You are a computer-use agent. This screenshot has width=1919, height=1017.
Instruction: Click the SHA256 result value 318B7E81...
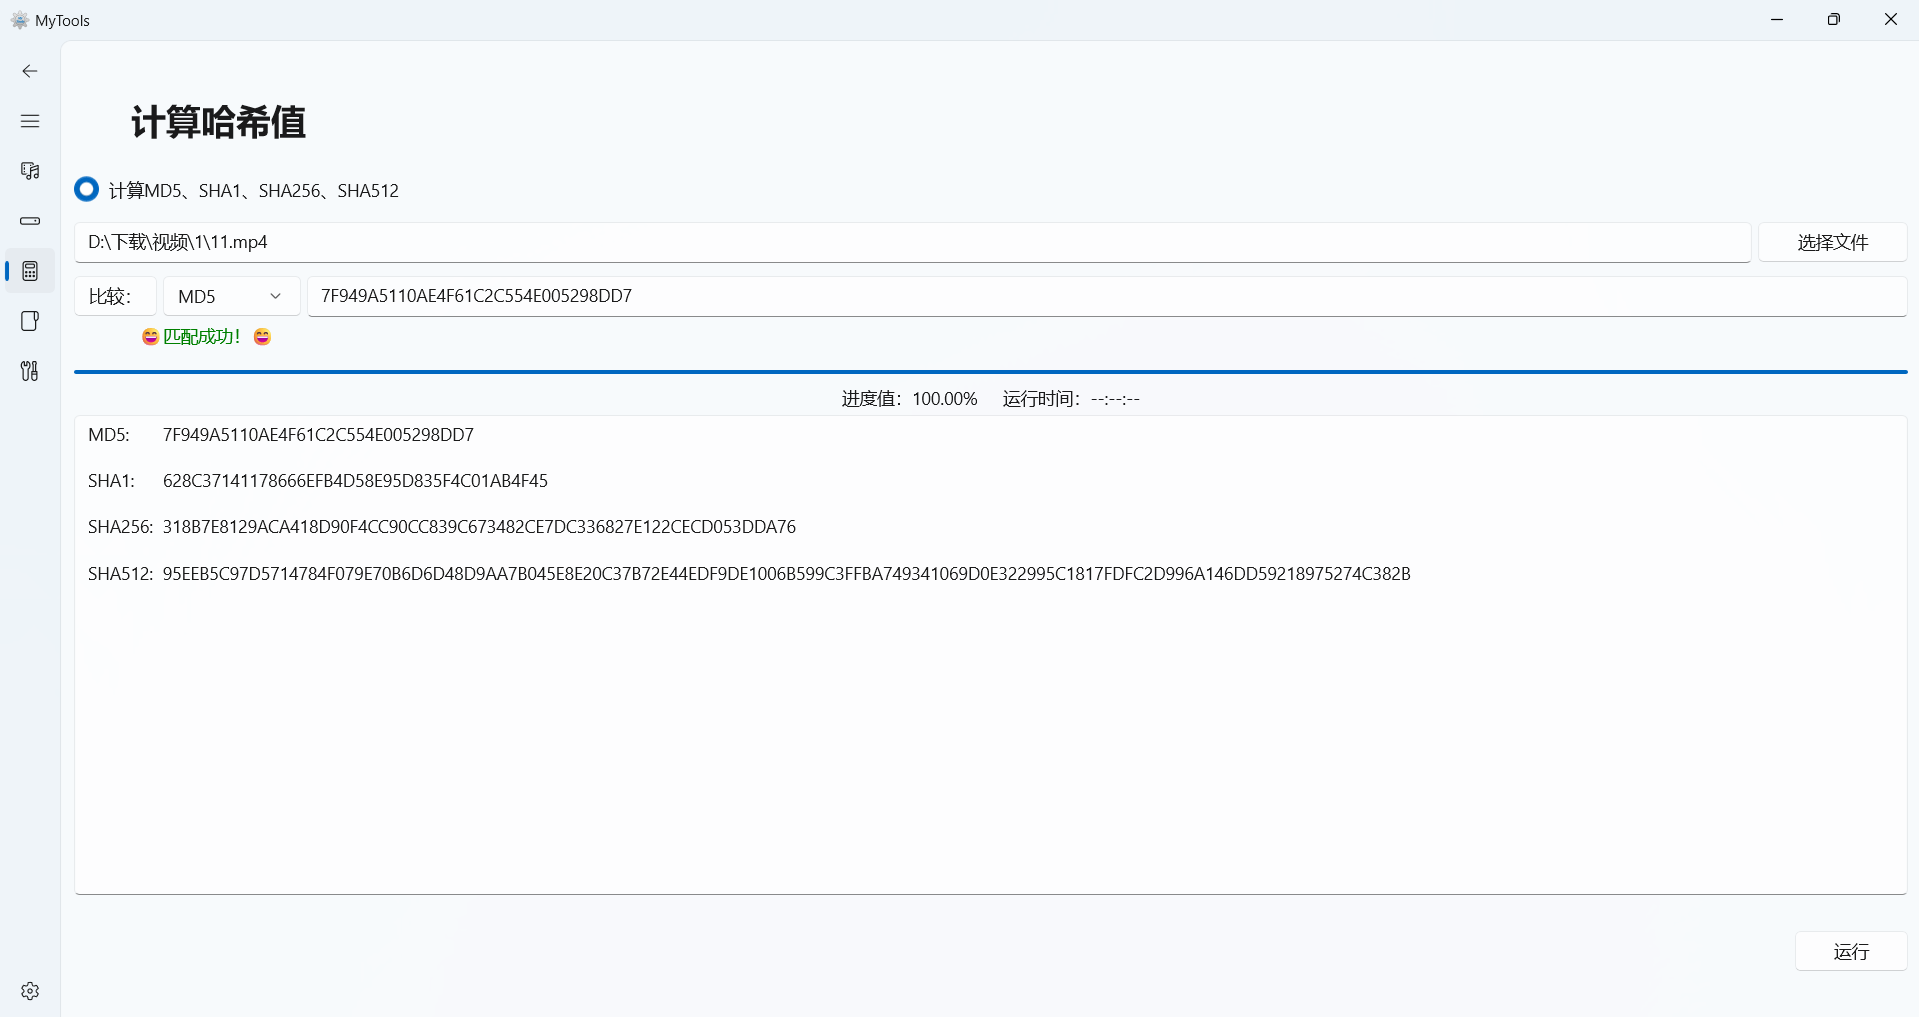point(479,527)
